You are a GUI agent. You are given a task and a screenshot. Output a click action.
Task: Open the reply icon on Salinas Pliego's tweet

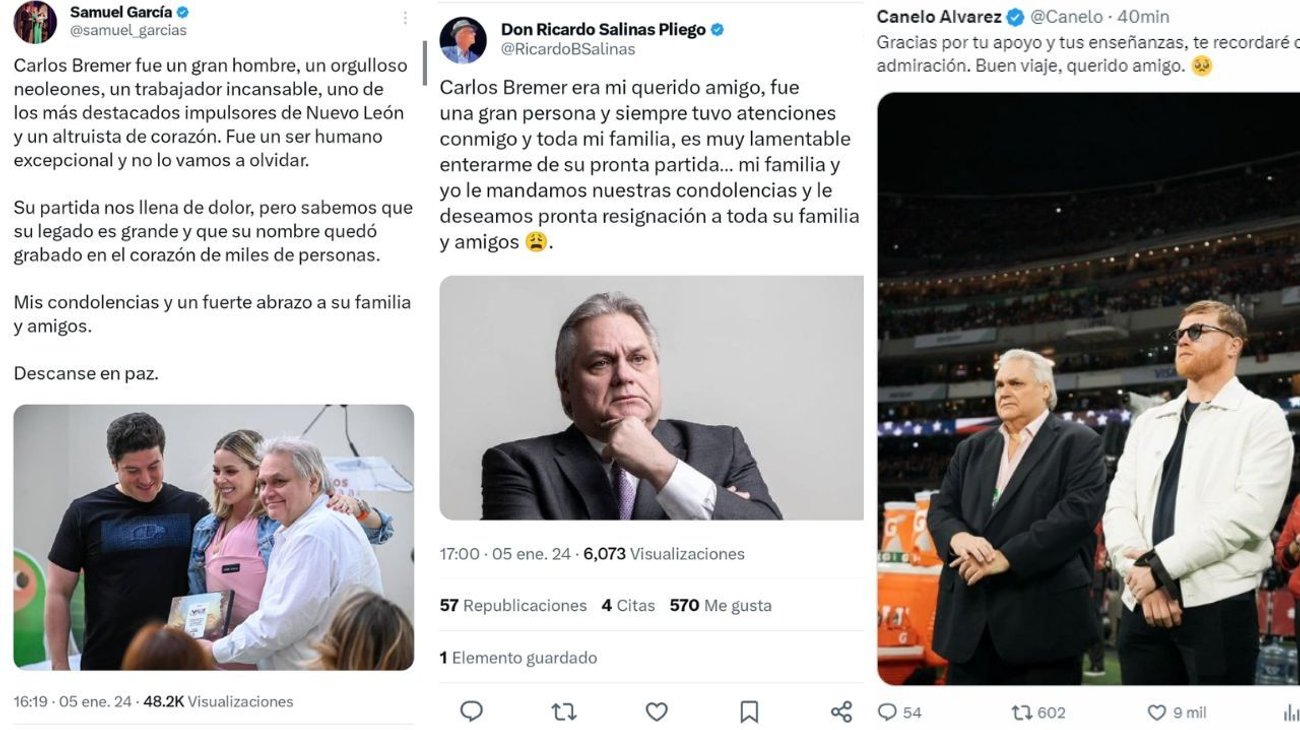[470, 711]
